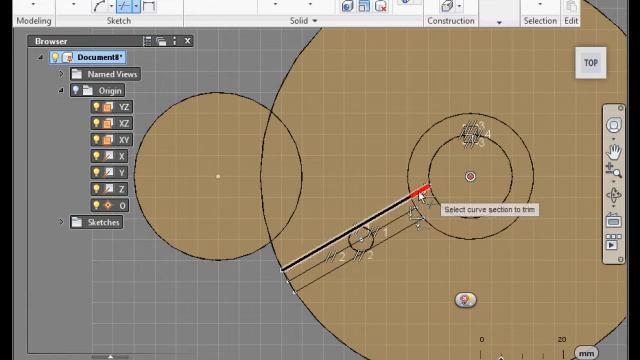640x360 pixels.
Task: Toggle XY plane visibility lightbulb
Action: (96, 140)
